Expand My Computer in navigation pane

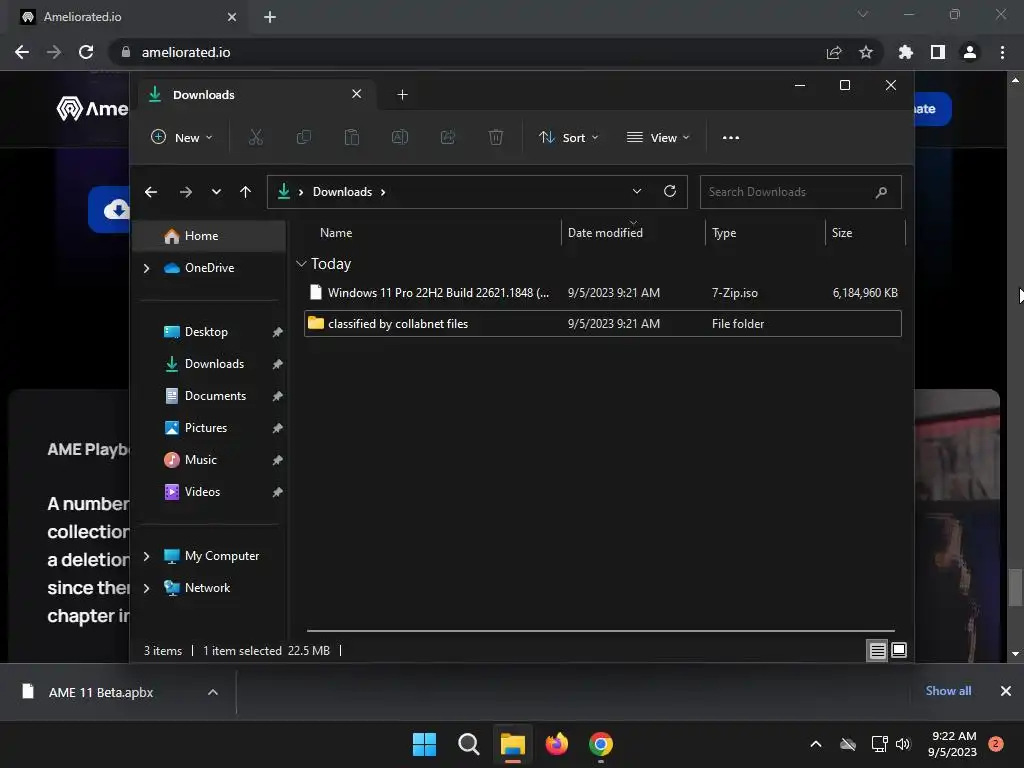pos(146,556)
